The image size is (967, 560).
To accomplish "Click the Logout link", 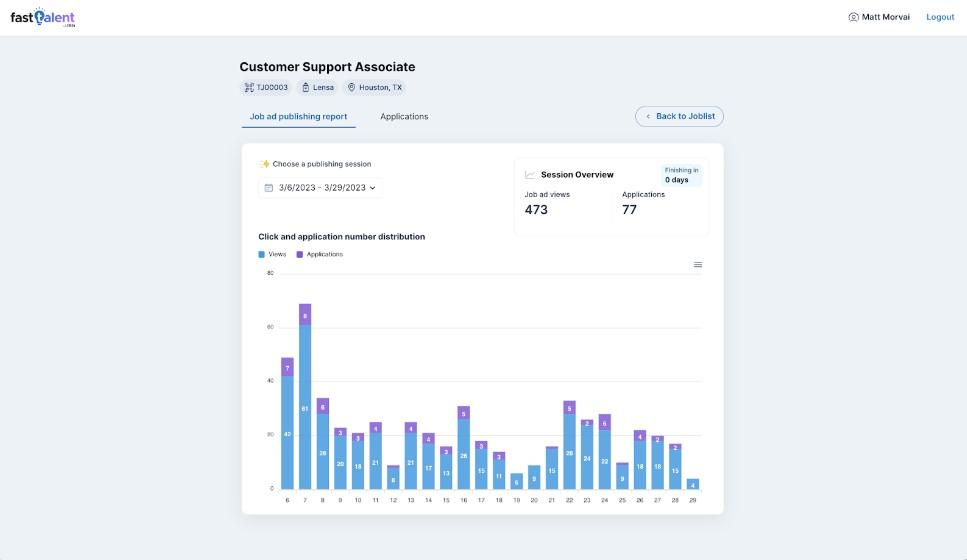I will (940, 17).
